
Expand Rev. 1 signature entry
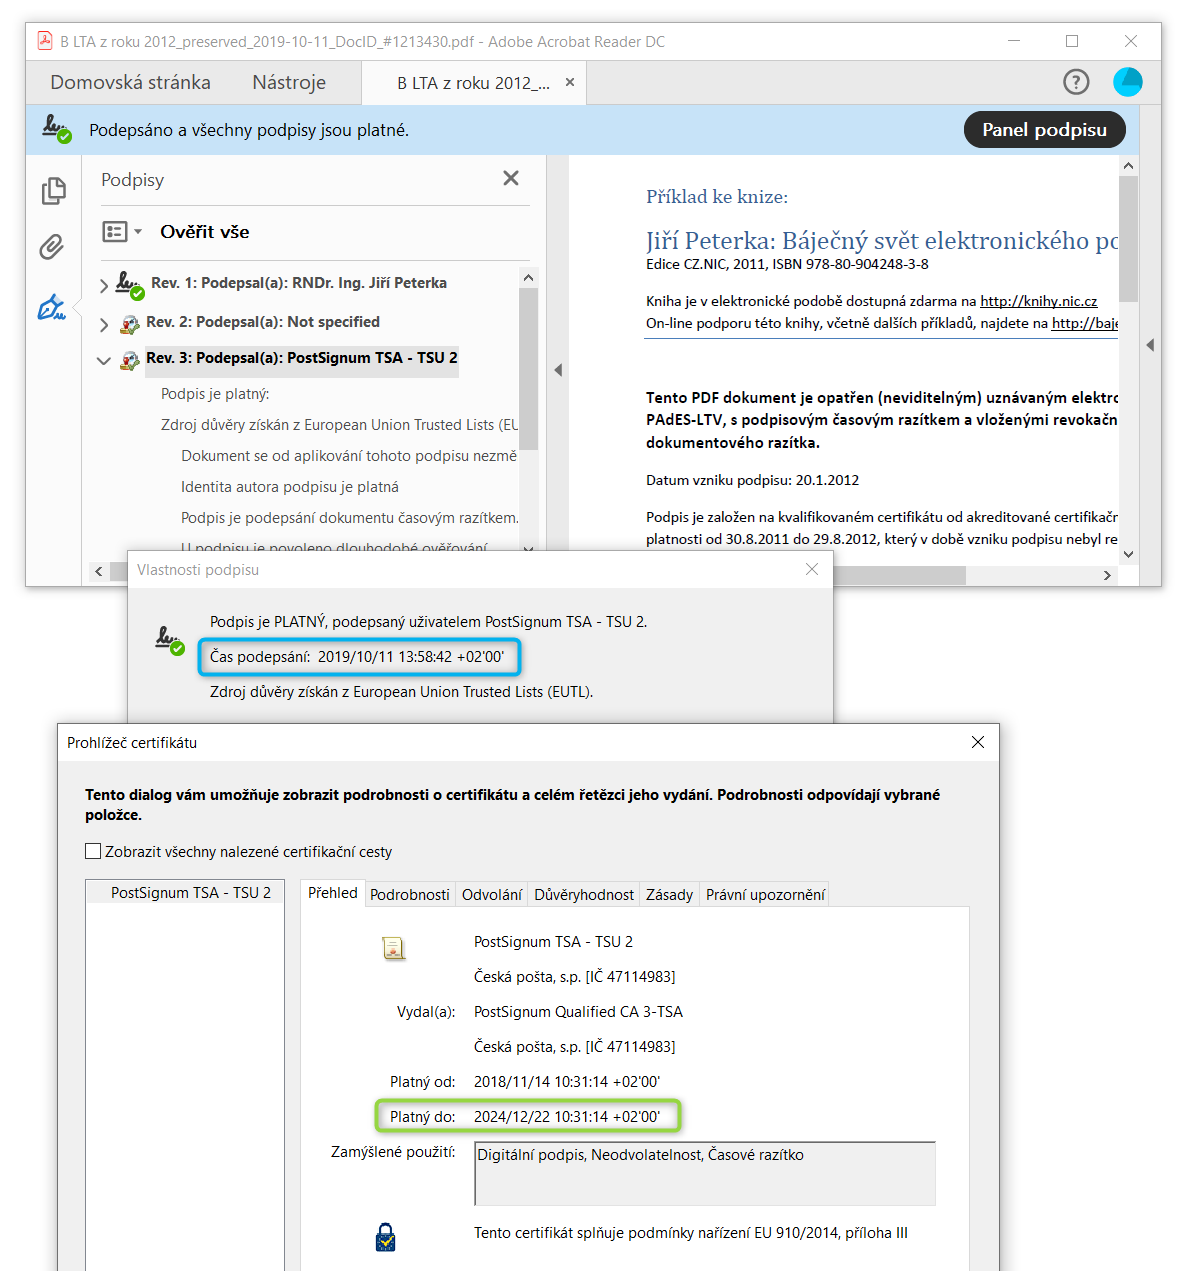[x=104, y=286]
